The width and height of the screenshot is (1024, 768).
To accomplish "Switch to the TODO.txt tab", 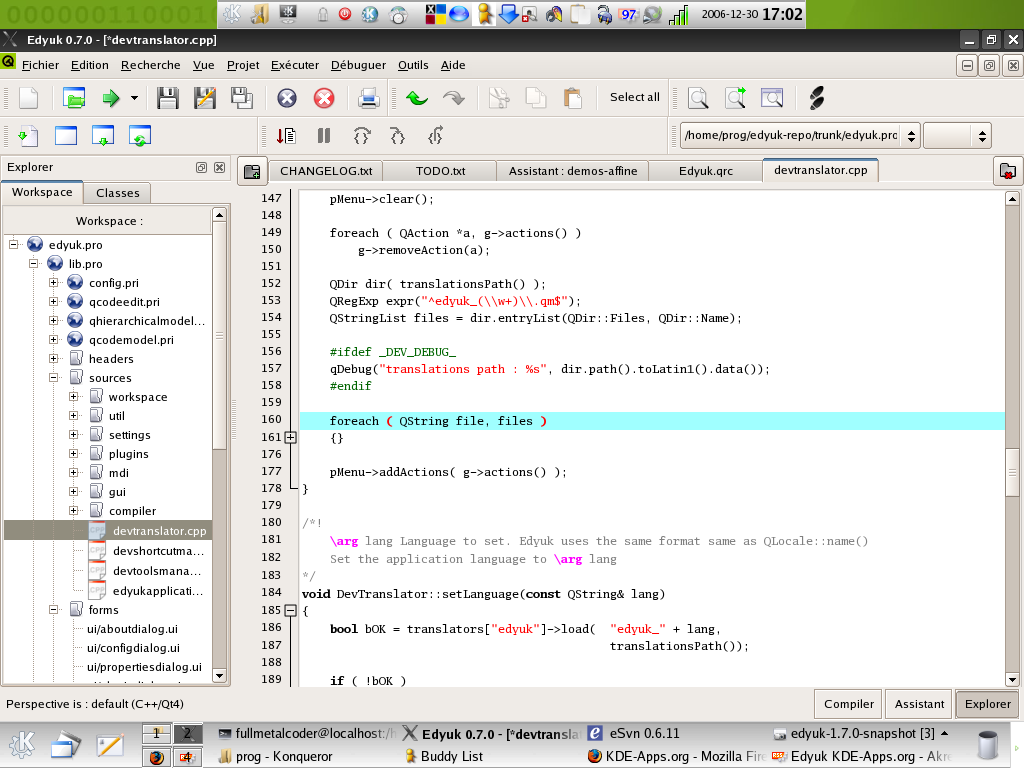I will pos(440,171).
